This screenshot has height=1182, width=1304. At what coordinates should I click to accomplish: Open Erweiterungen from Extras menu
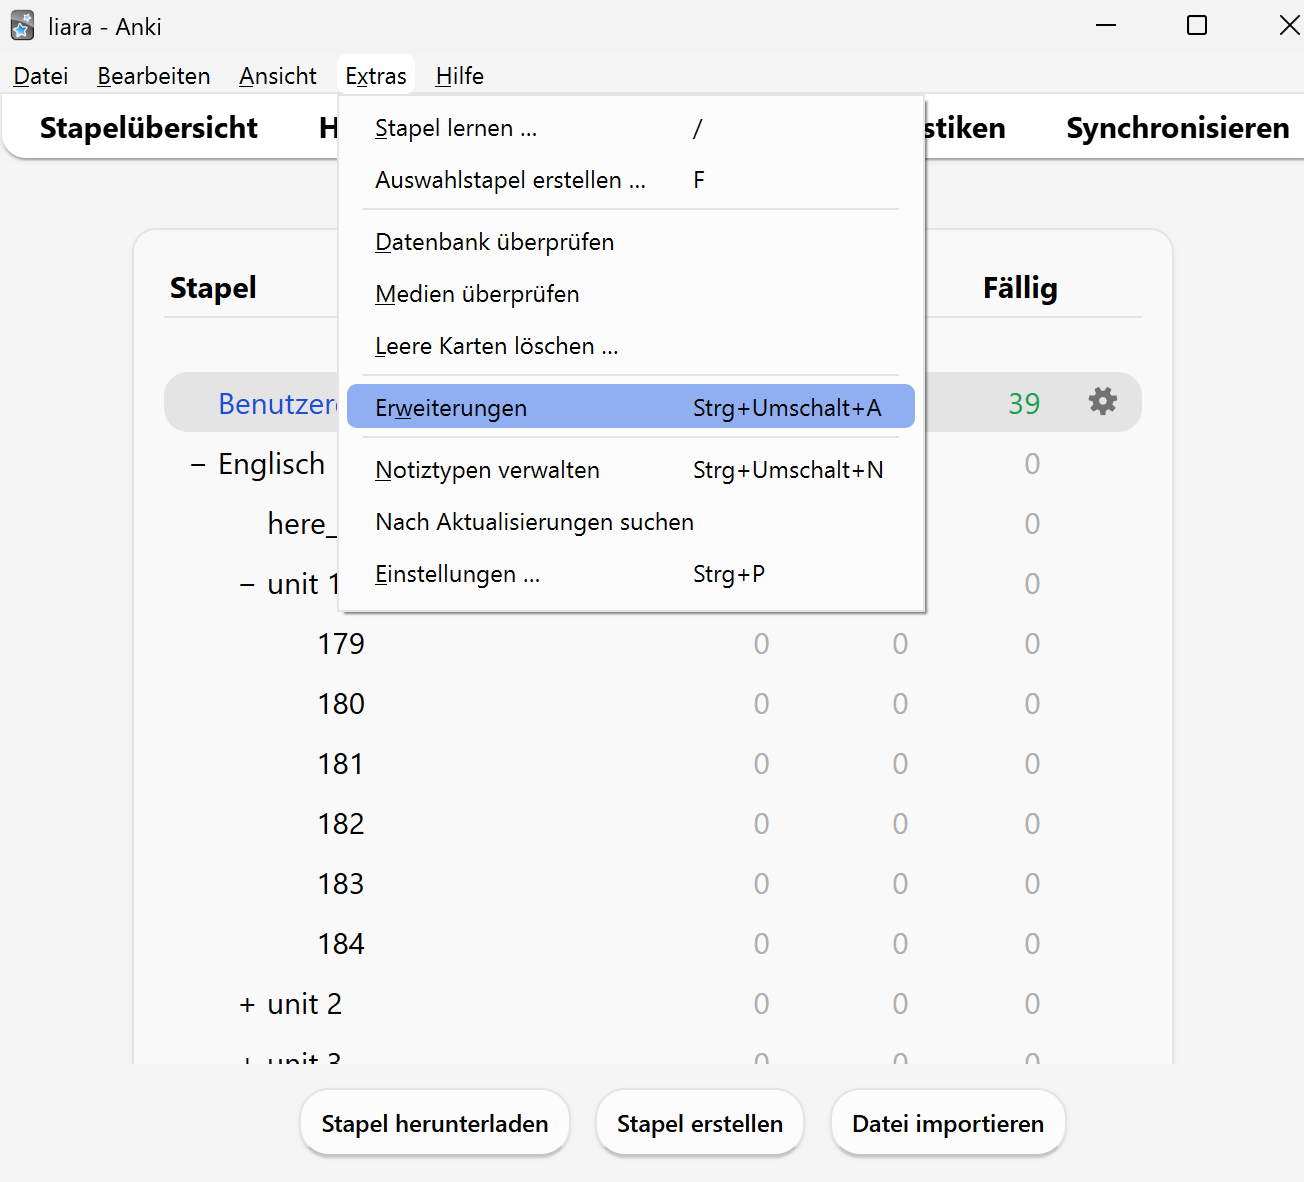point(631,407)
